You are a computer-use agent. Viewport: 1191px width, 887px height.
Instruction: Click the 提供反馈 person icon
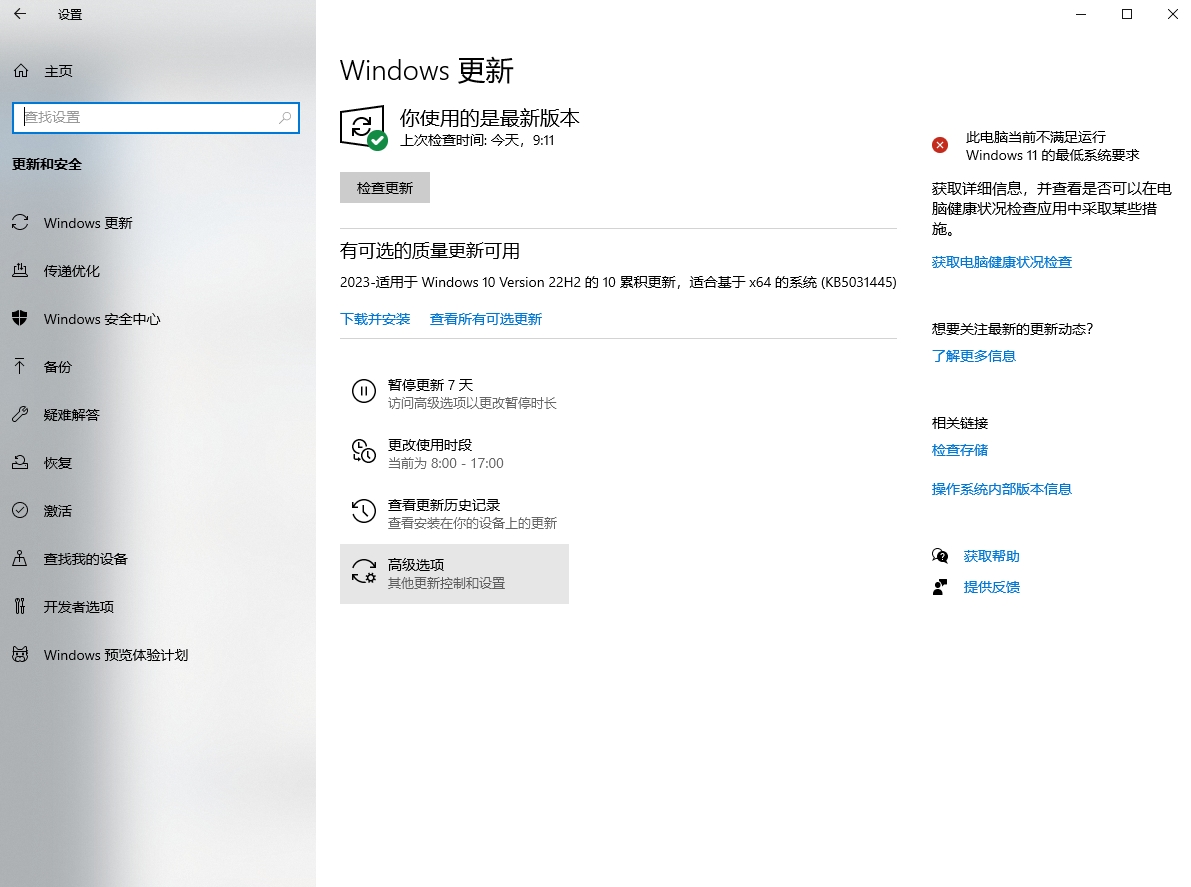tap(940, 586)
